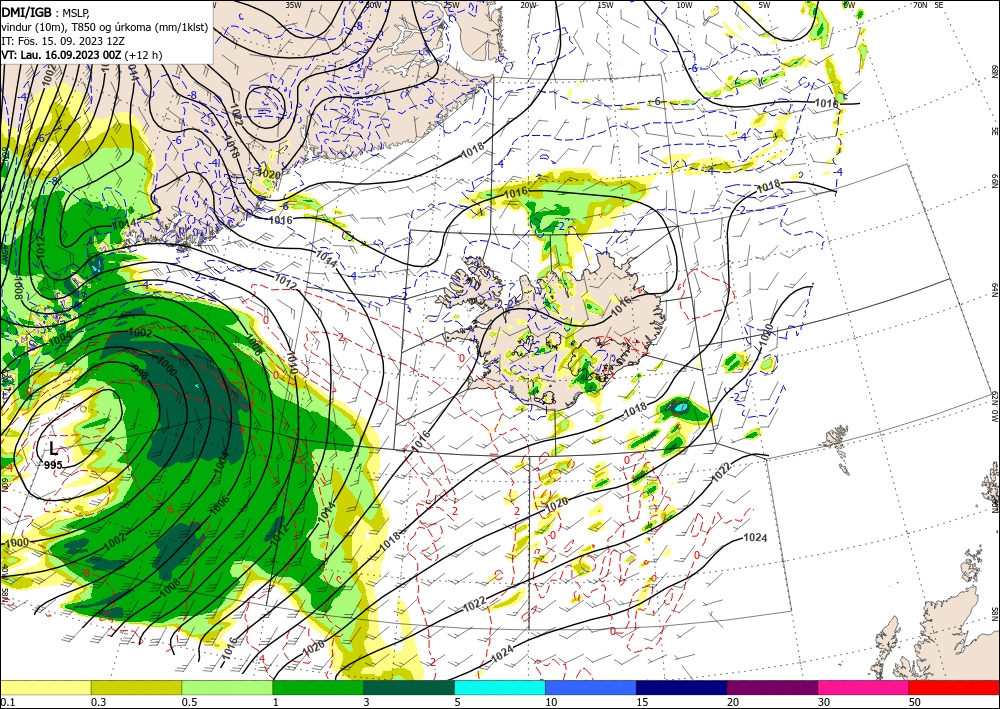Screen dimensions: 1000x709
Task: Click the 'L' low pressure marker
Action: 53,449
